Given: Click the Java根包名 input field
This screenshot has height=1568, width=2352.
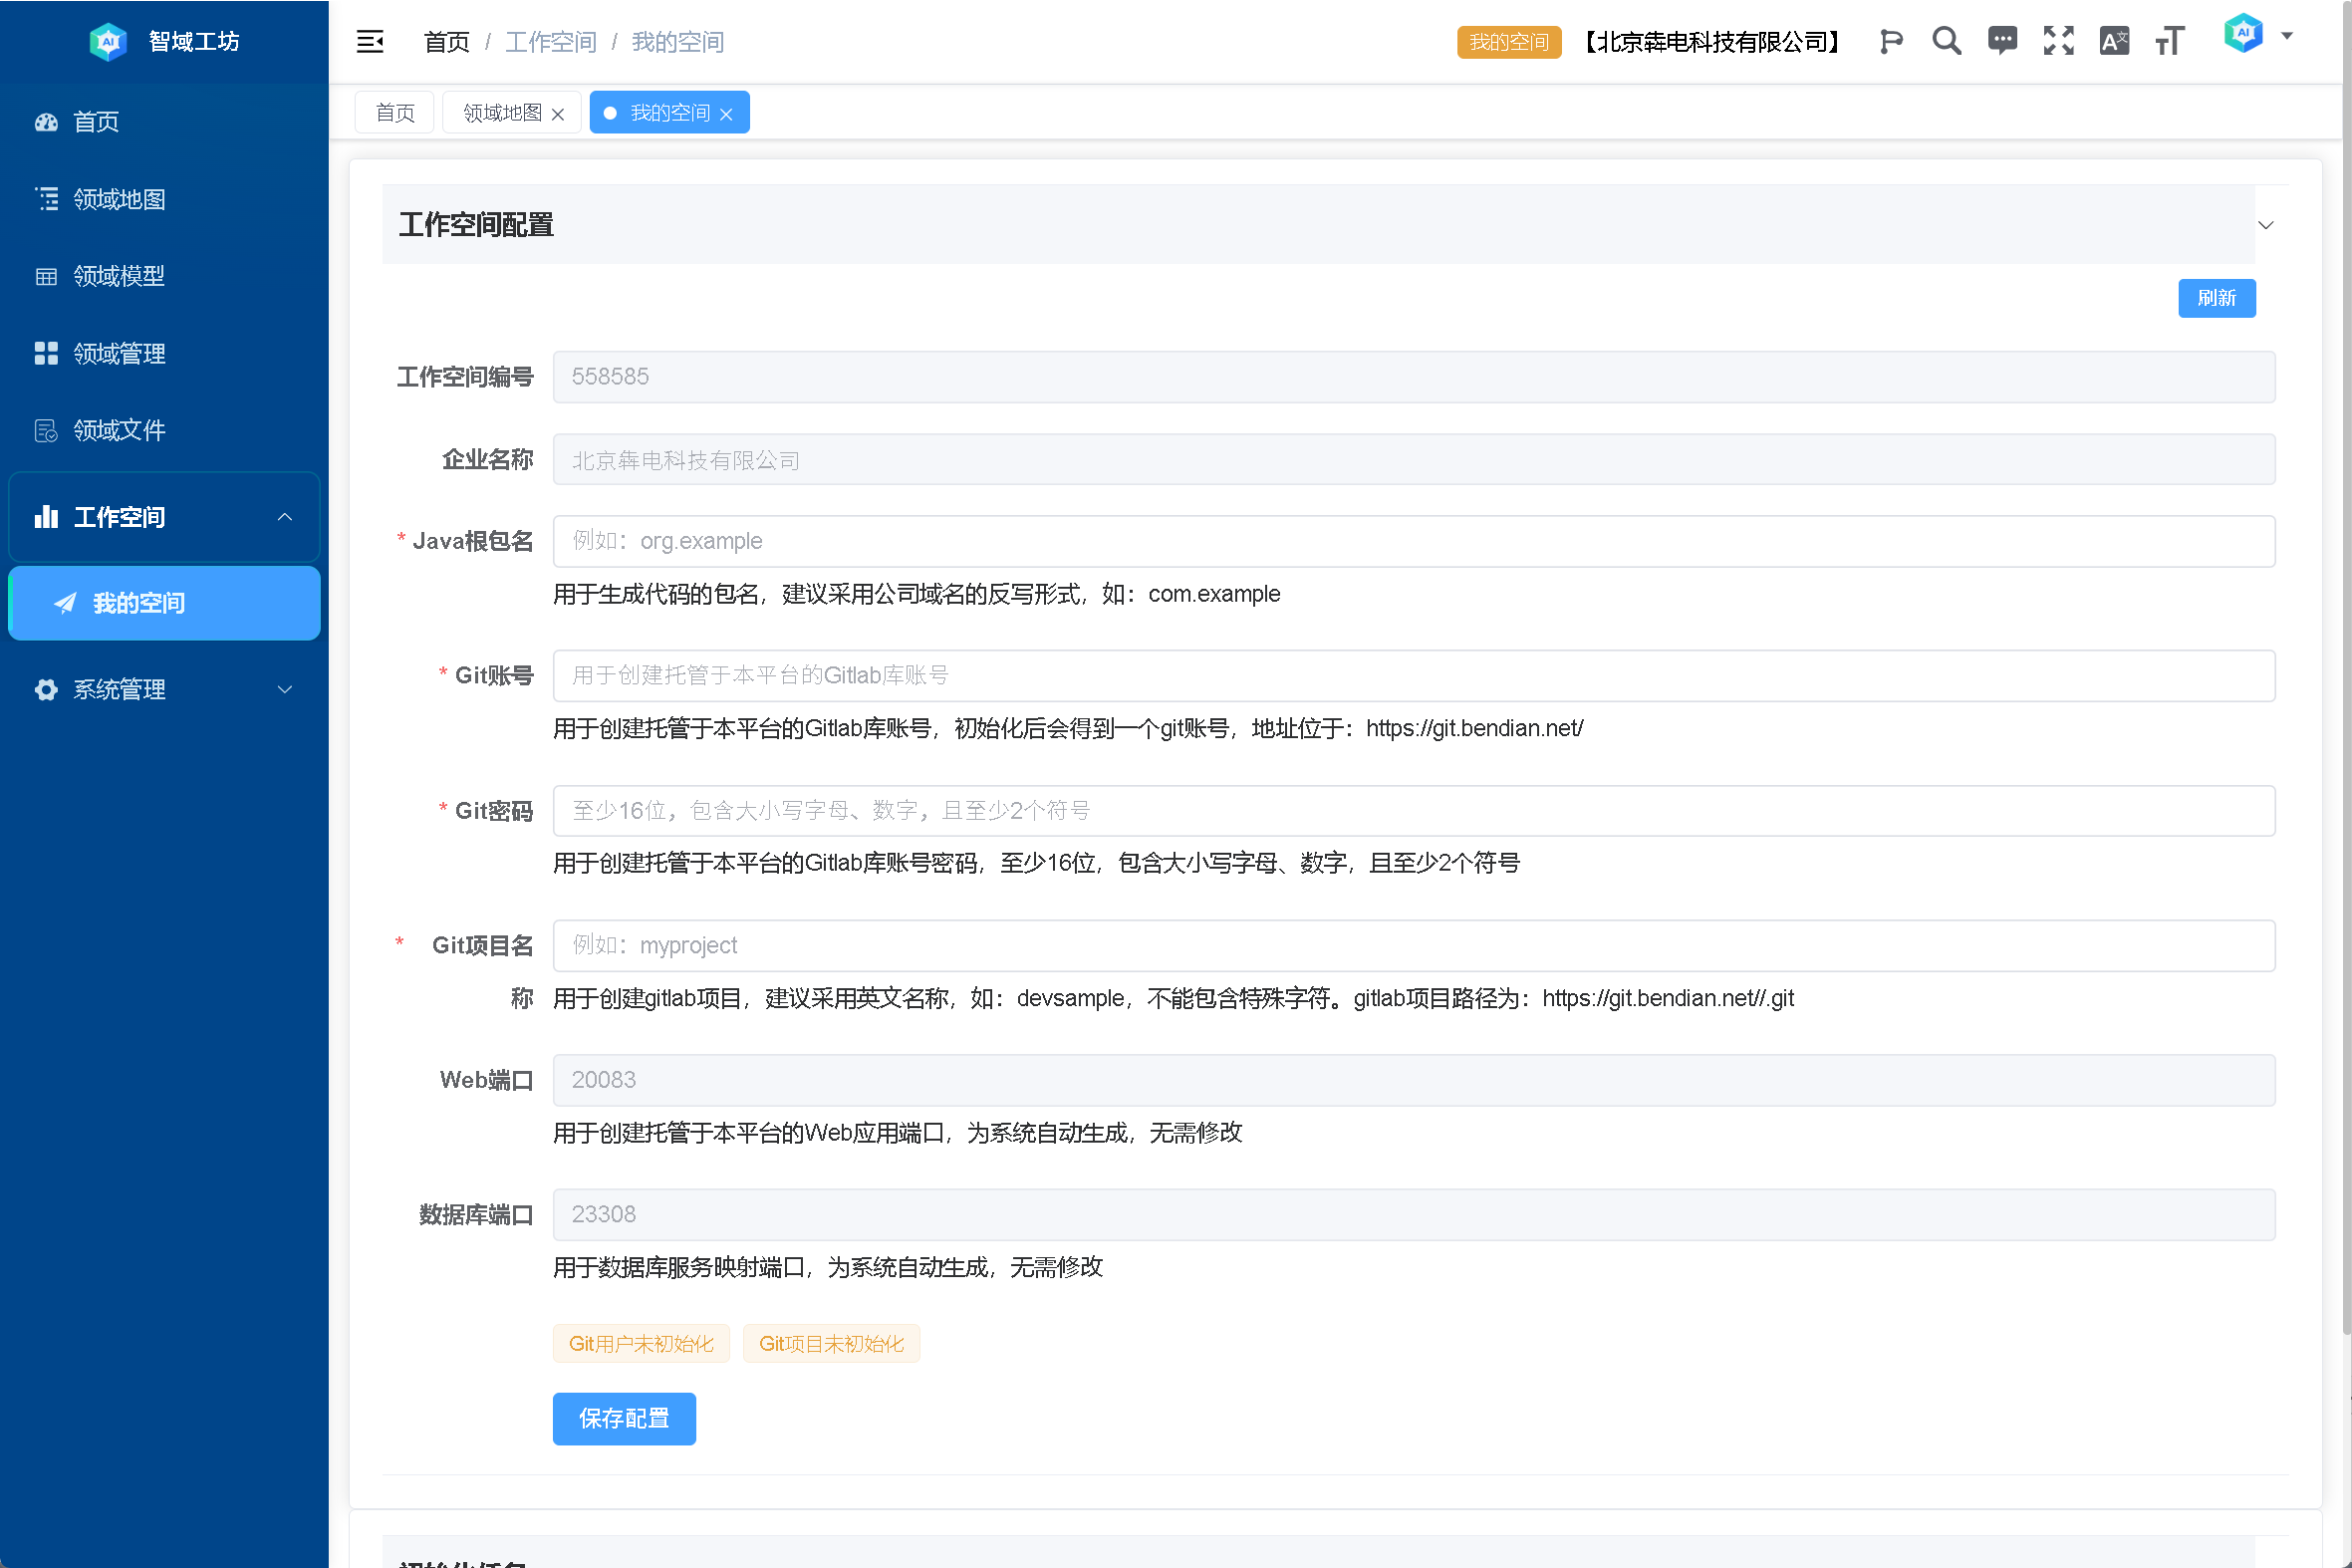Looking at the screenshot, I should point(1413,541).
